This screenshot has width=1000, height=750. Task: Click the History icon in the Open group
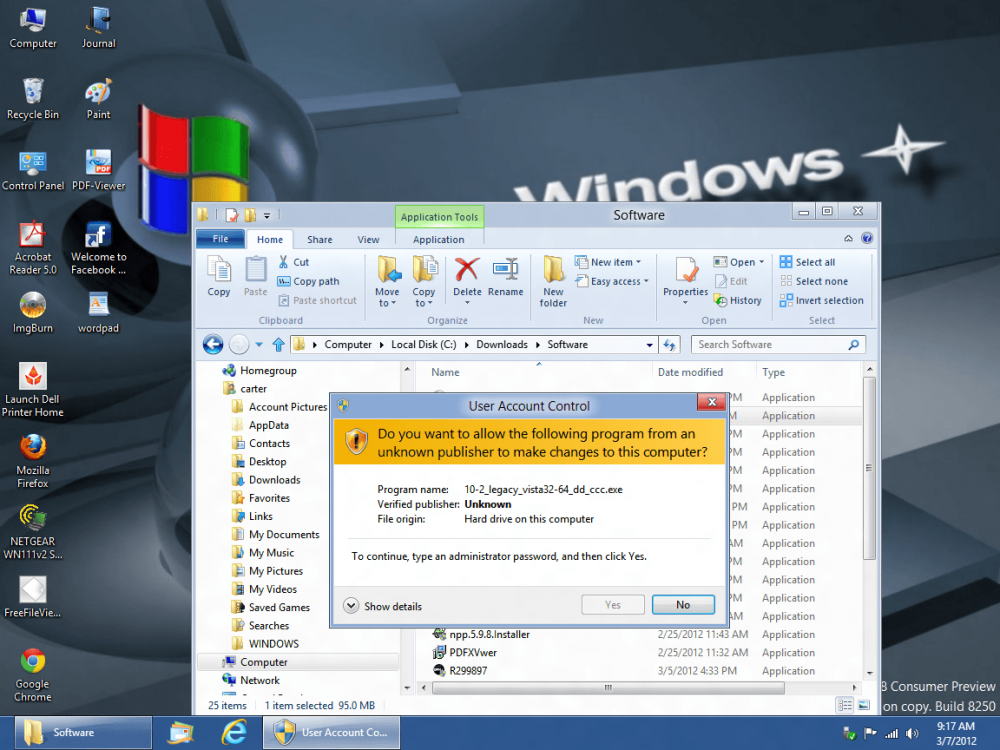tap(739, 300)
